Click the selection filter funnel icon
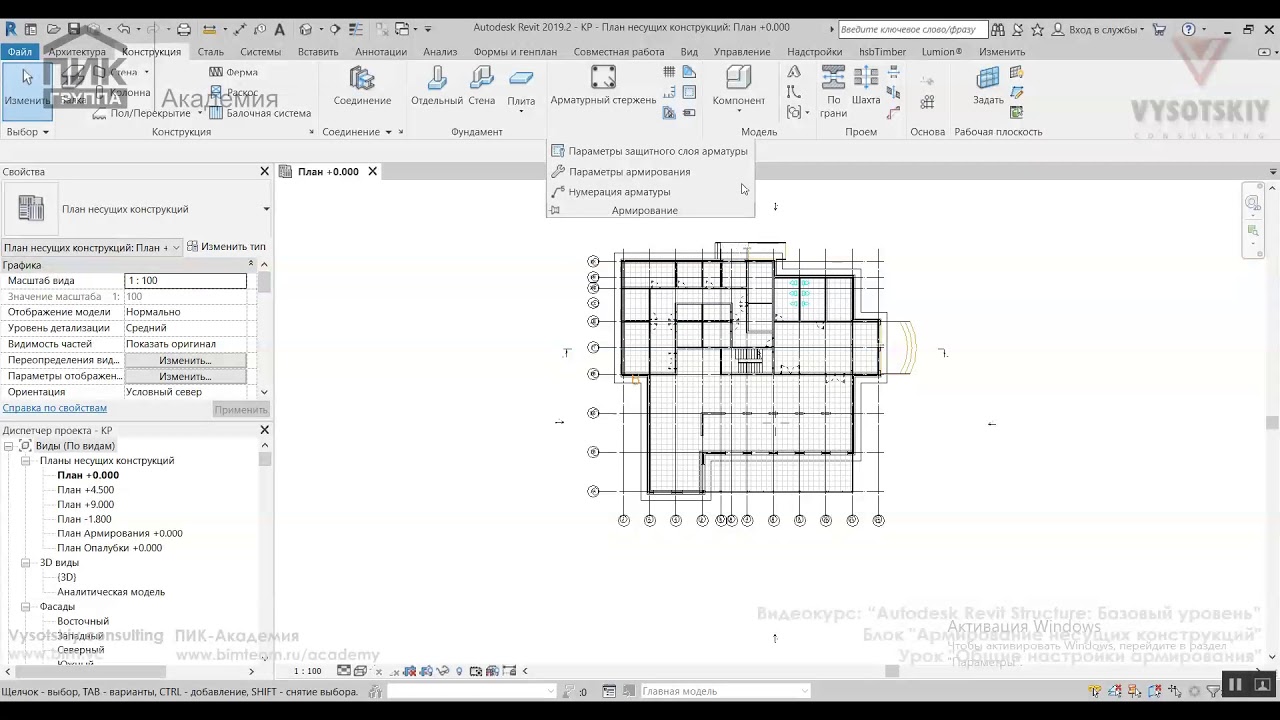1280x720 pixels. pyautogui.click(x=1213, y=691)
